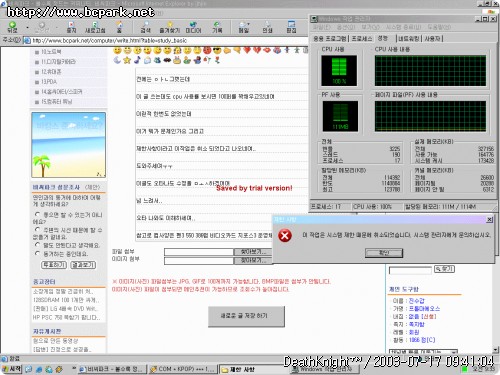
Task: Open the Mail toolbar dropdown arrow
Action: [249, 24]
